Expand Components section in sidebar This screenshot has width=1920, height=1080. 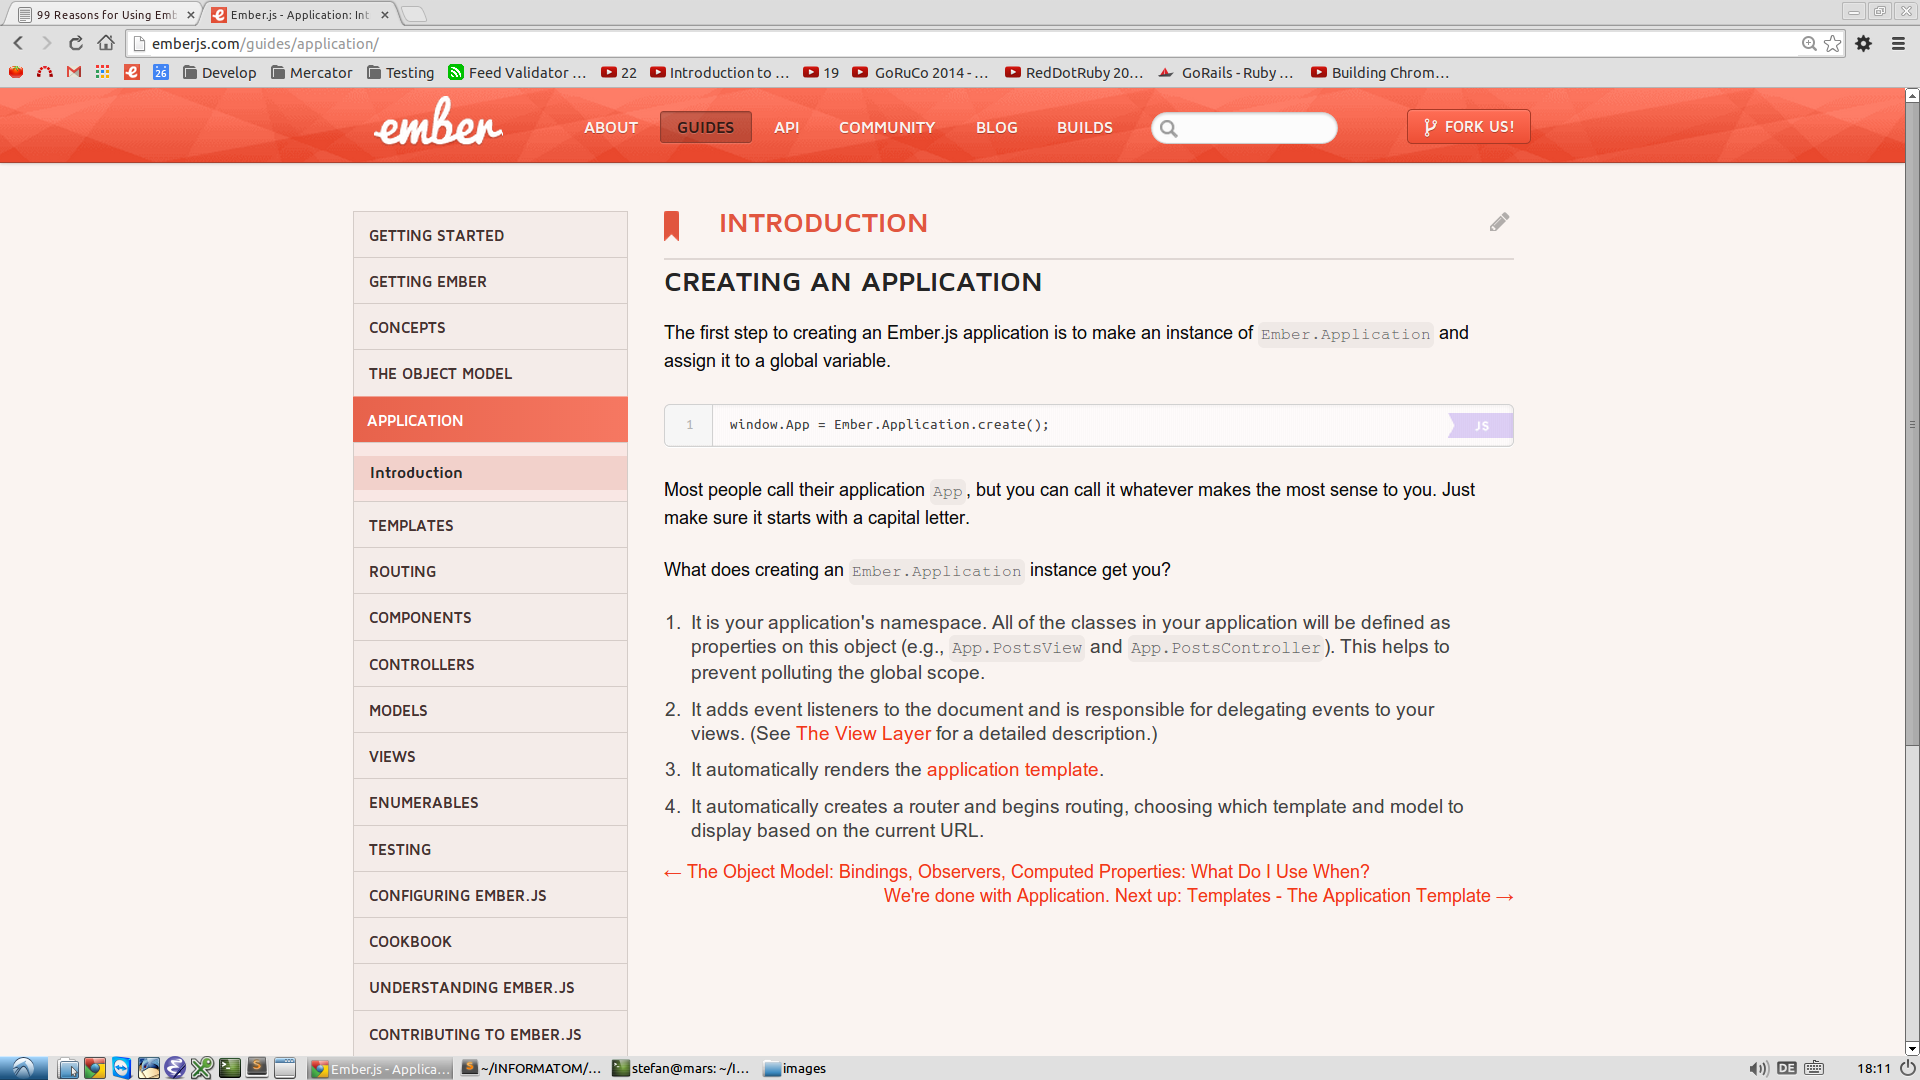(x=490, y=617)
